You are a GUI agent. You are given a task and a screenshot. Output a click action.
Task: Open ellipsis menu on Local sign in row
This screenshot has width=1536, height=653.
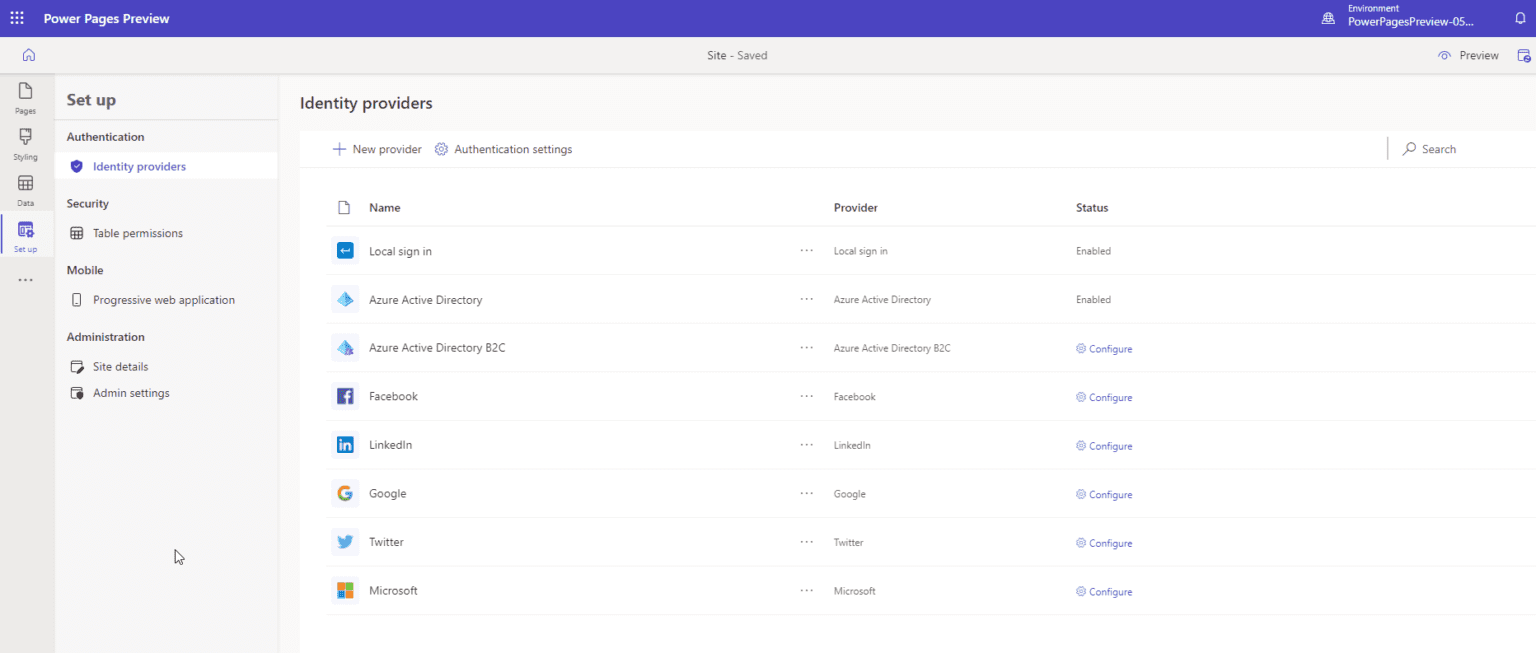pos(806,251)
